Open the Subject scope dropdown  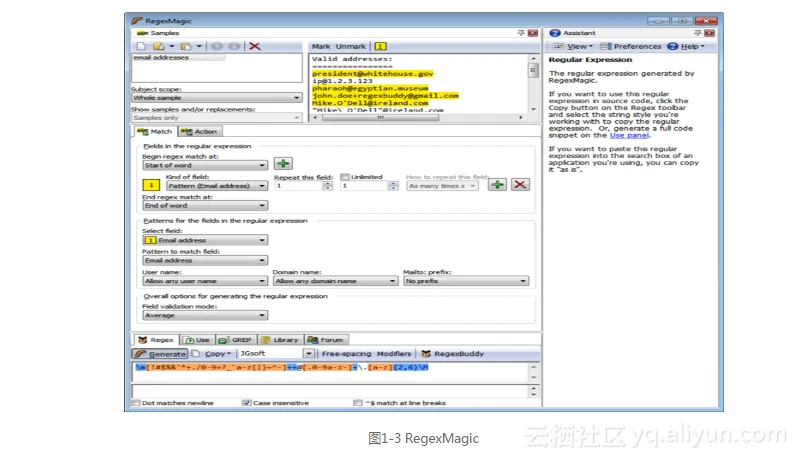(x=217, y=98)
